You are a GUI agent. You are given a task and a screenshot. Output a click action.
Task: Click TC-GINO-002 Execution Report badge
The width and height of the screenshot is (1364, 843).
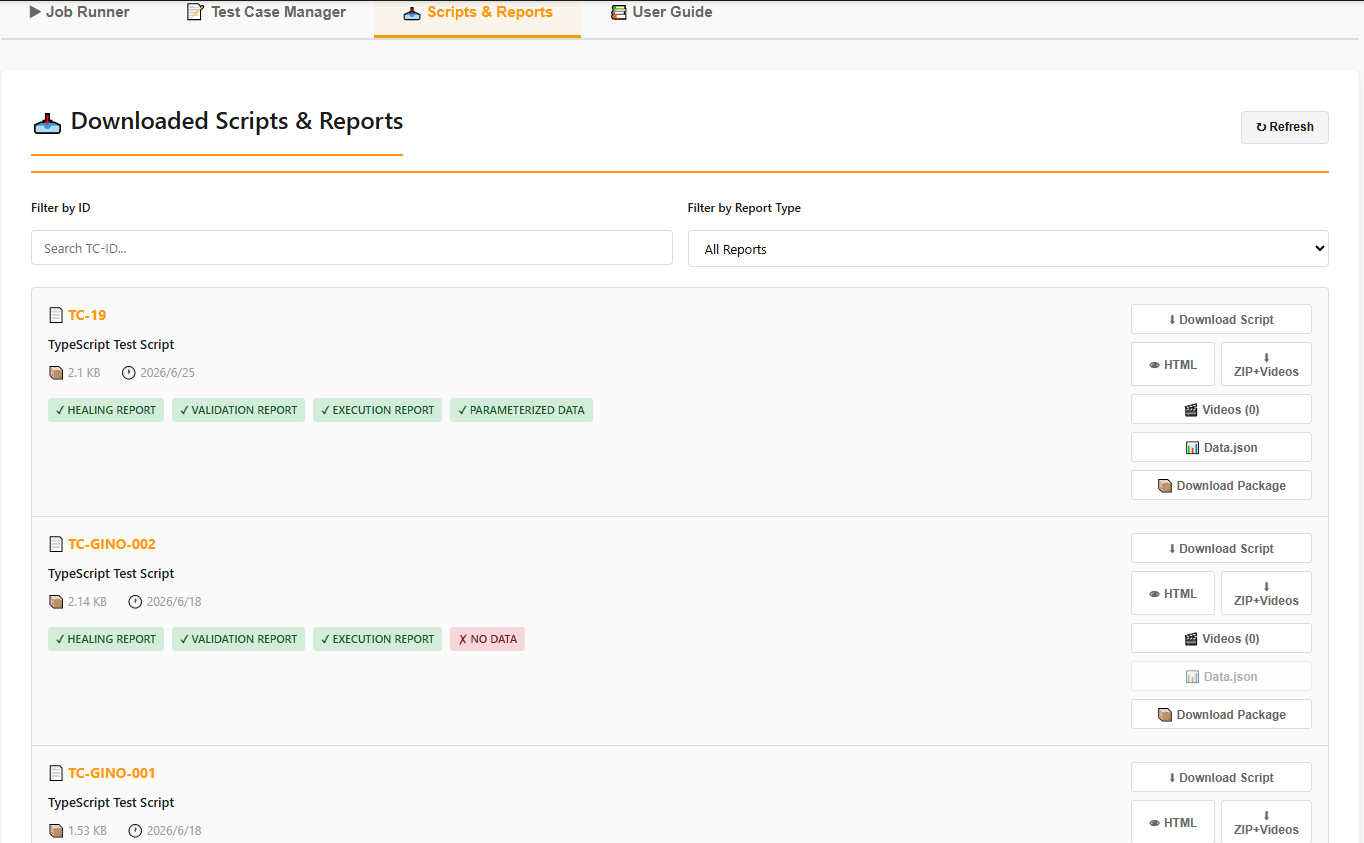(377, 639)
